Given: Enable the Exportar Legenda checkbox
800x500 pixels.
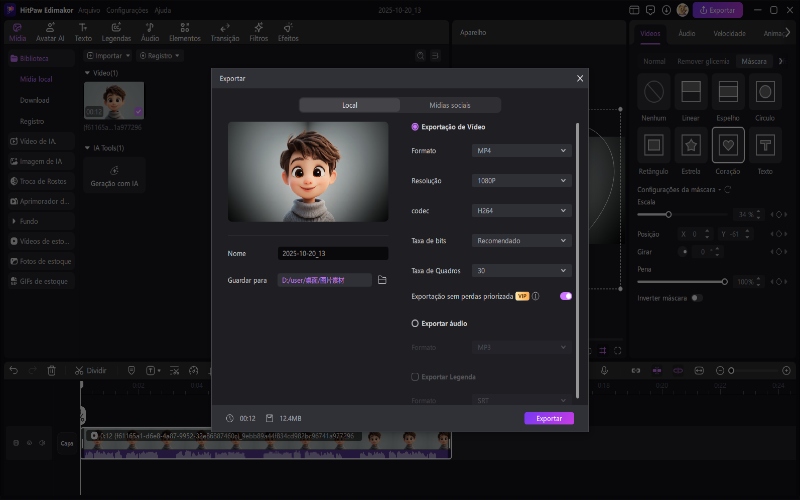Looking at the screenshot, I should click(x=416, y=377).
